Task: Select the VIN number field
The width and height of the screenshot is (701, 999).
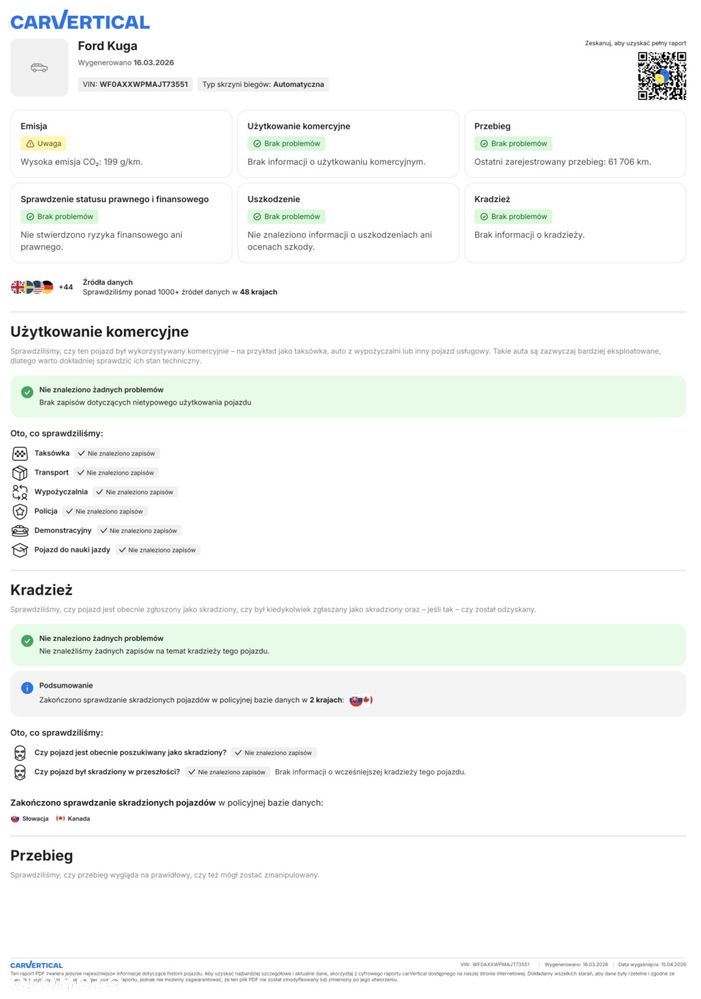Action: coord(135,84)
